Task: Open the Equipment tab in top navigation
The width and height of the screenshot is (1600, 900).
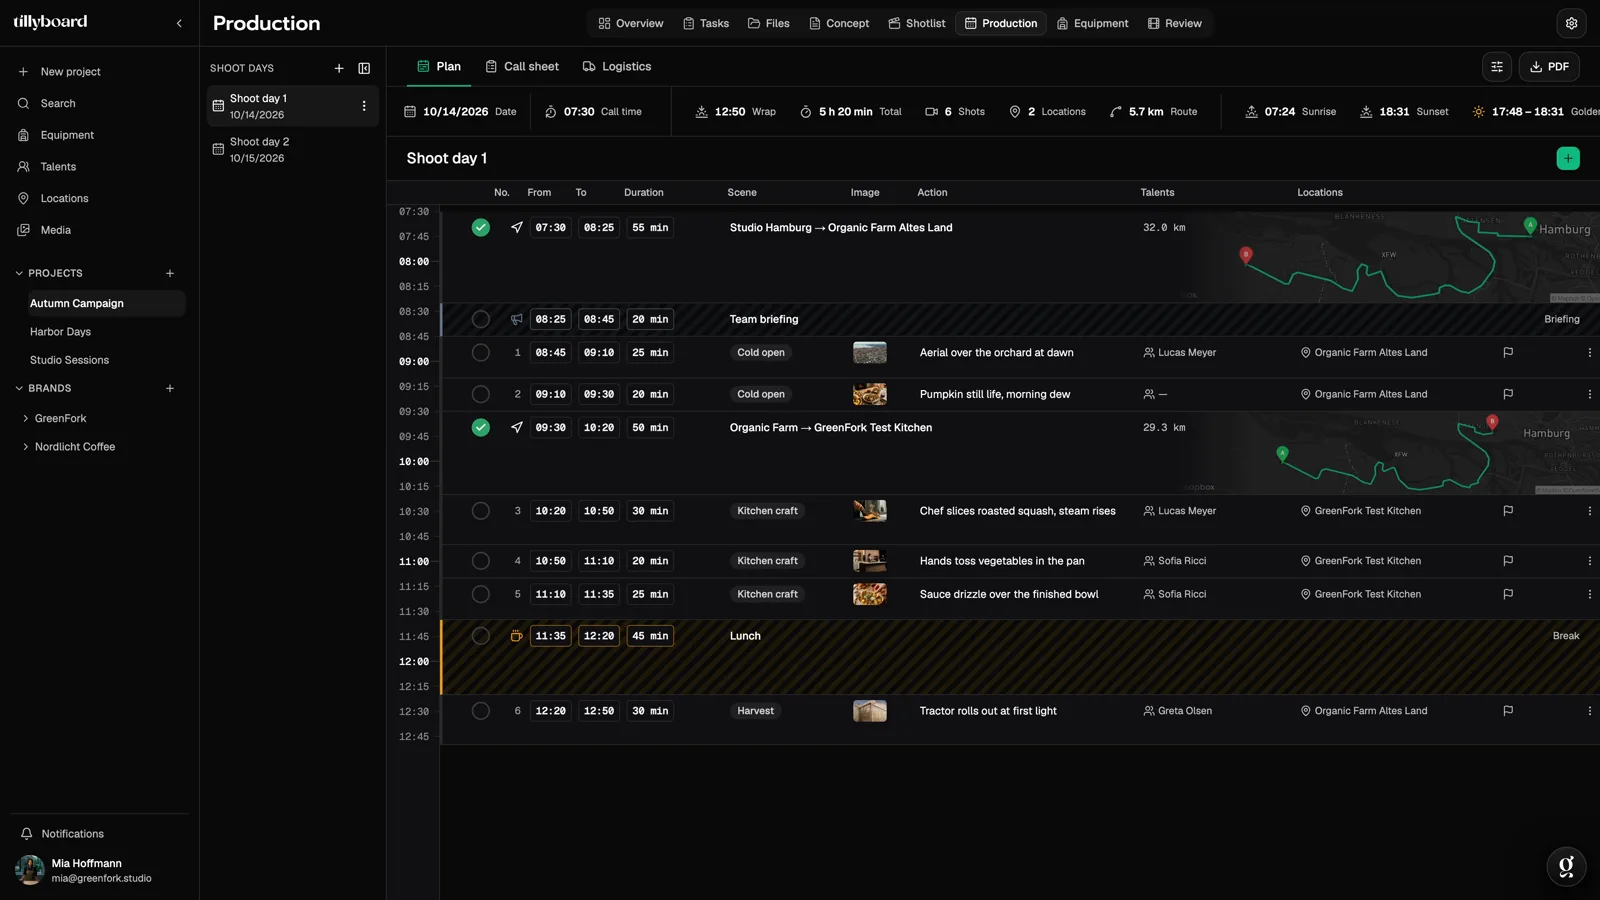Action: (1092, 23)
